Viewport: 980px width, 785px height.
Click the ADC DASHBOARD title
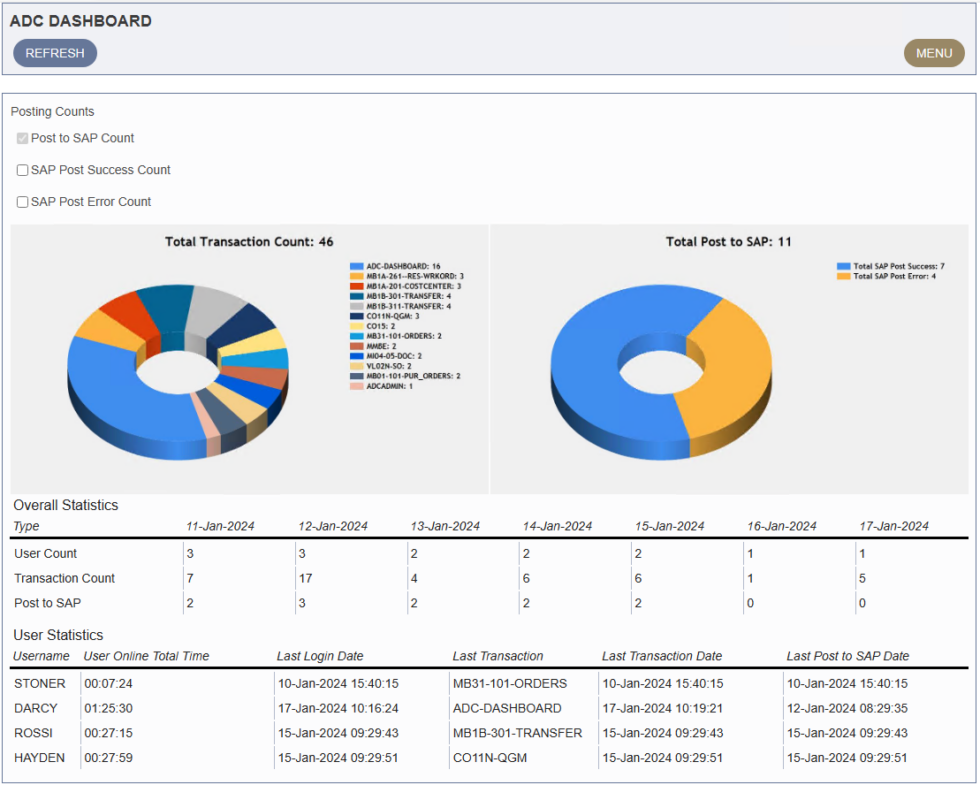click(x=82, y=20)
